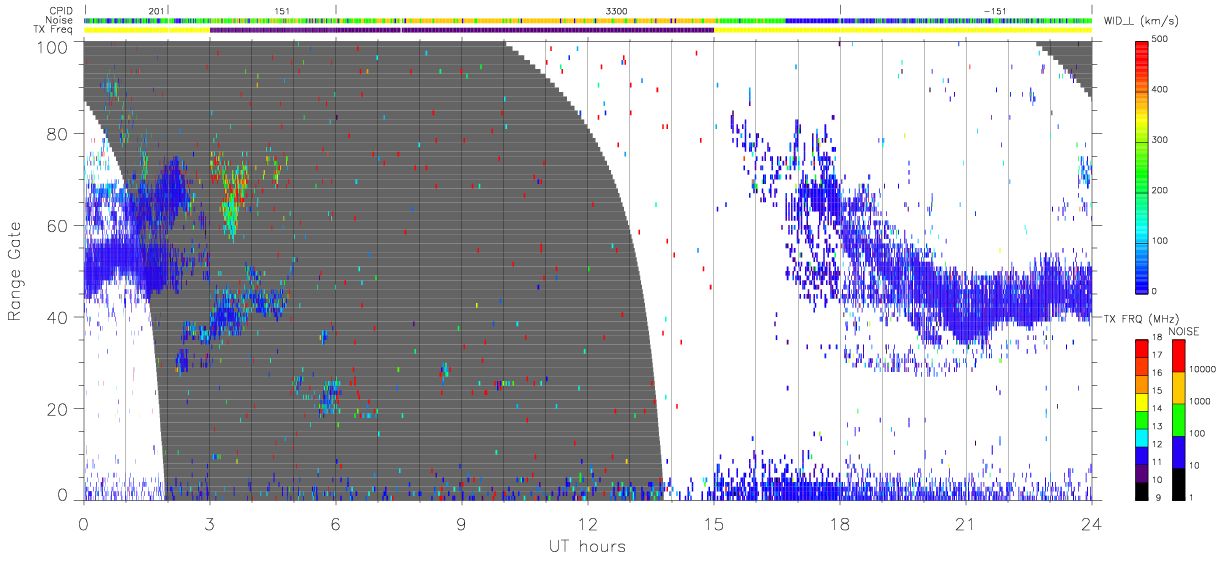Click the Noise row label at top left
Viewport: 1228px width, 567px height.
61,20
